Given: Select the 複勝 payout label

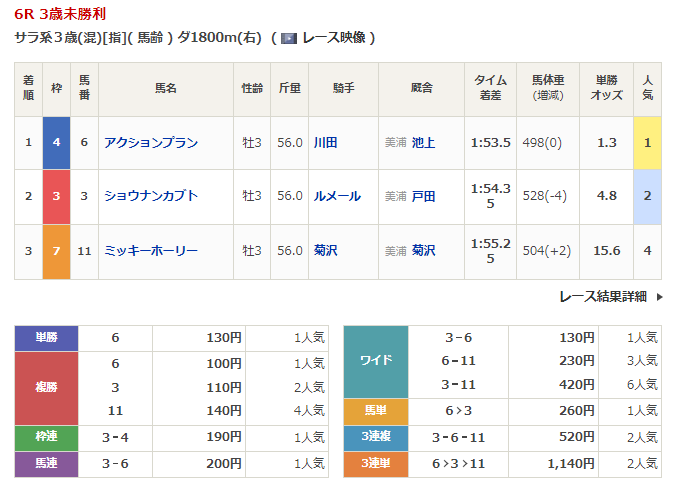Looking at the screenshot, I should coord(47,388).
